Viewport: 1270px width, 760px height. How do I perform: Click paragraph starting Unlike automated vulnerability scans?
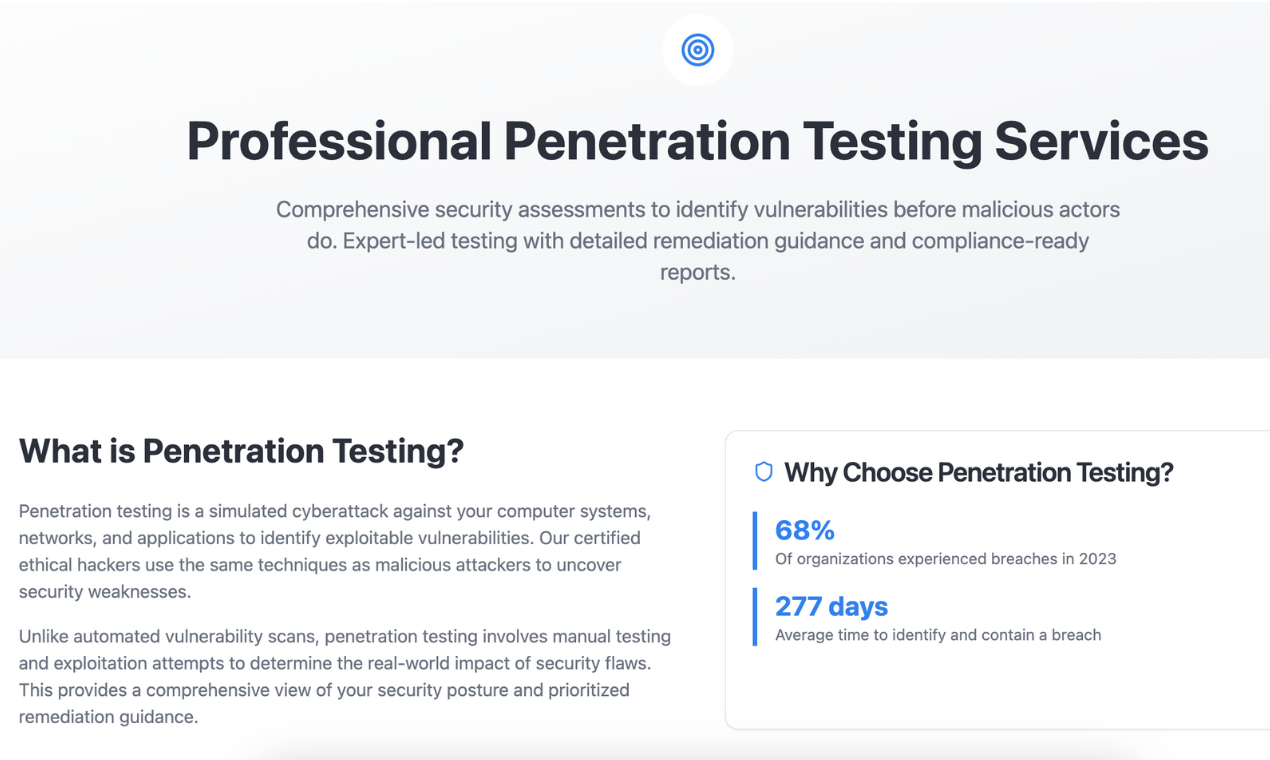(344, 676)
